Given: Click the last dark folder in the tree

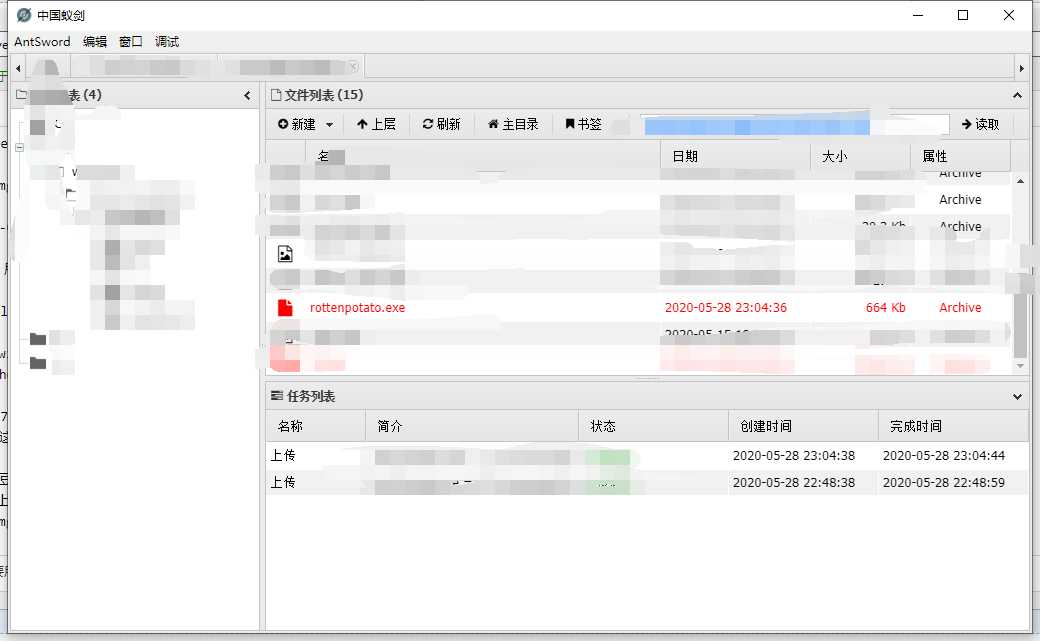Looking at the screenshot, I should (x=38, y=363).
